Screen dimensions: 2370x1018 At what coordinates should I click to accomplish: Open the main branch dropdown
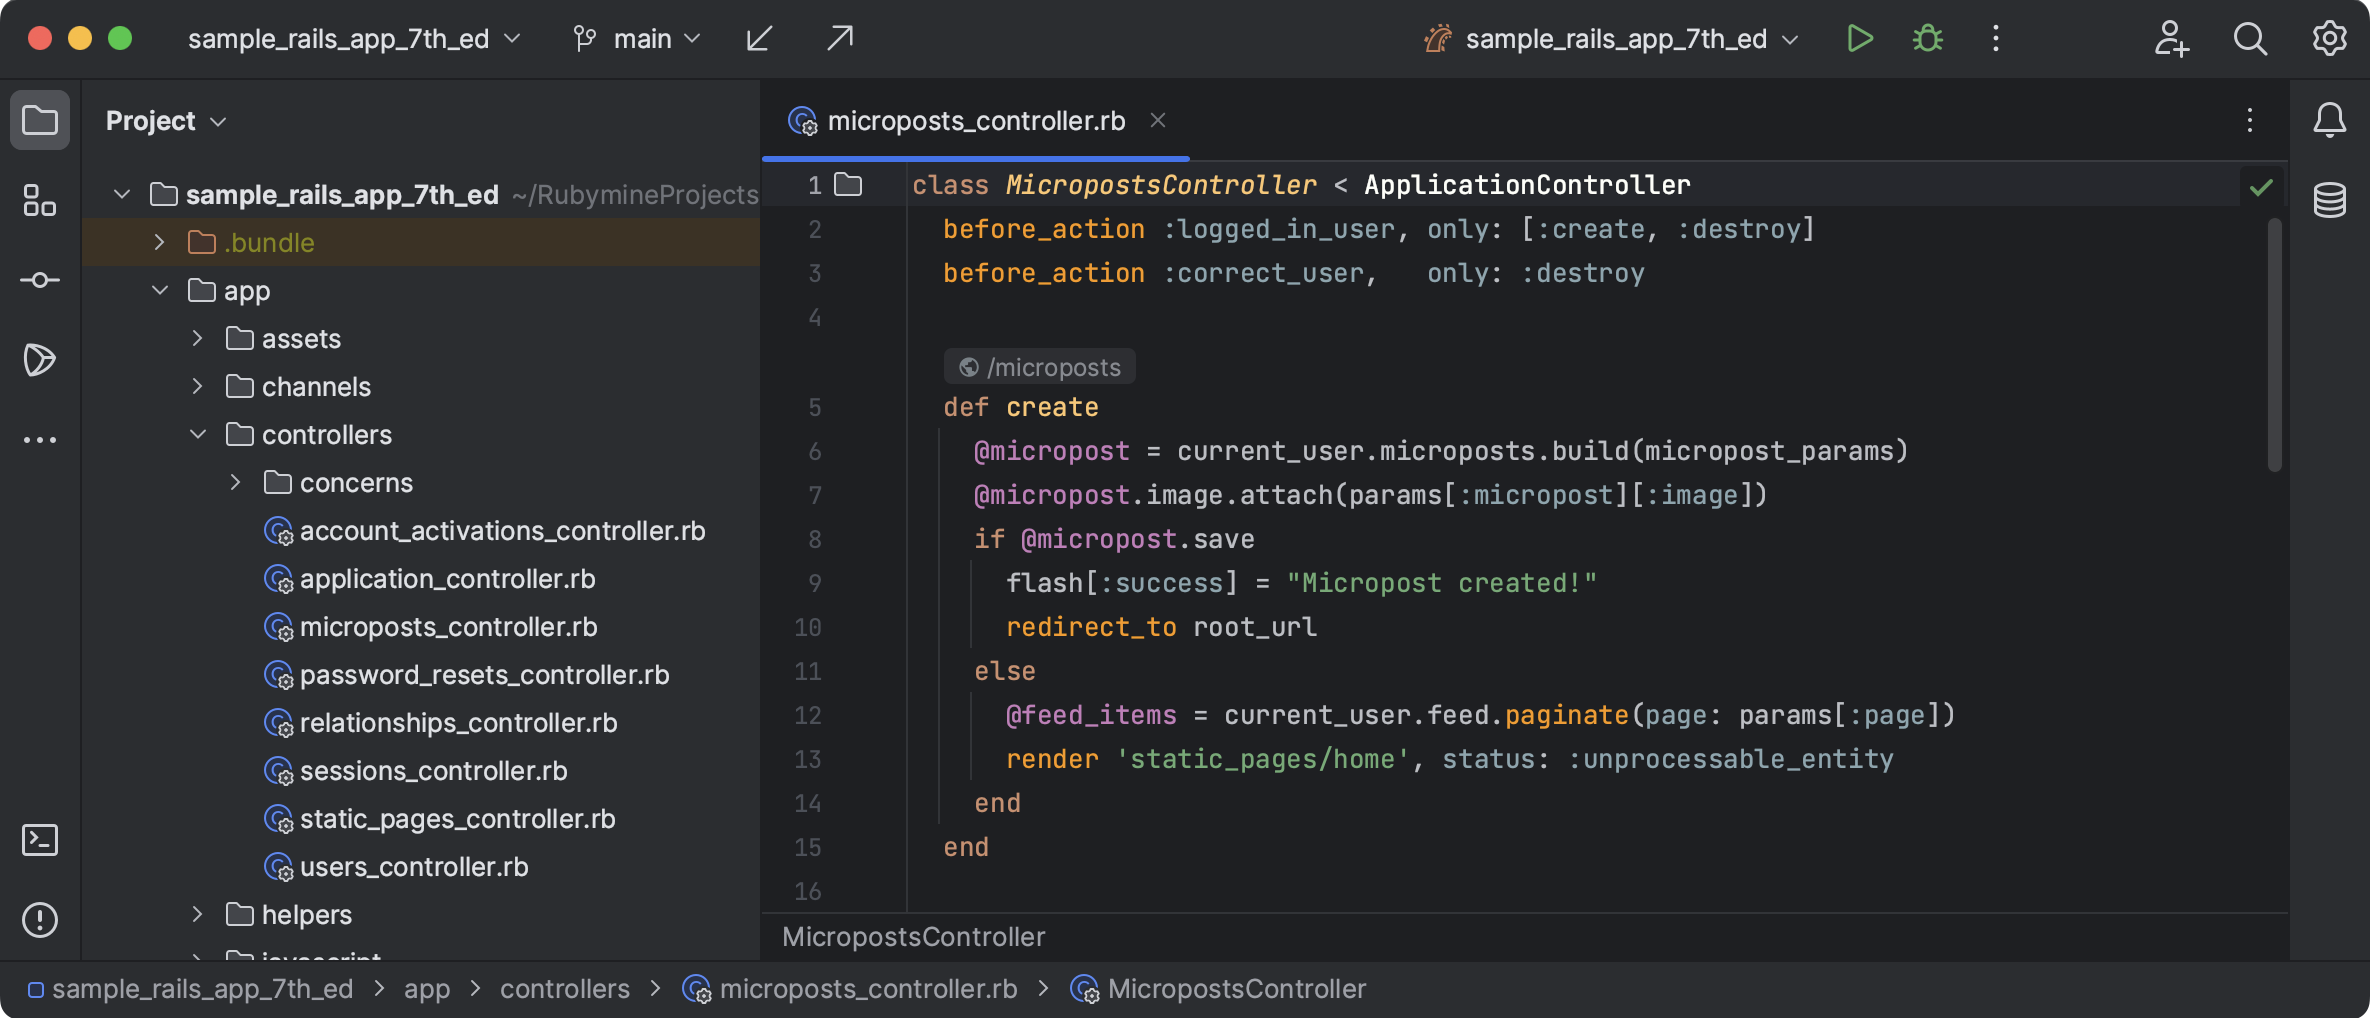tap(636, 39)
